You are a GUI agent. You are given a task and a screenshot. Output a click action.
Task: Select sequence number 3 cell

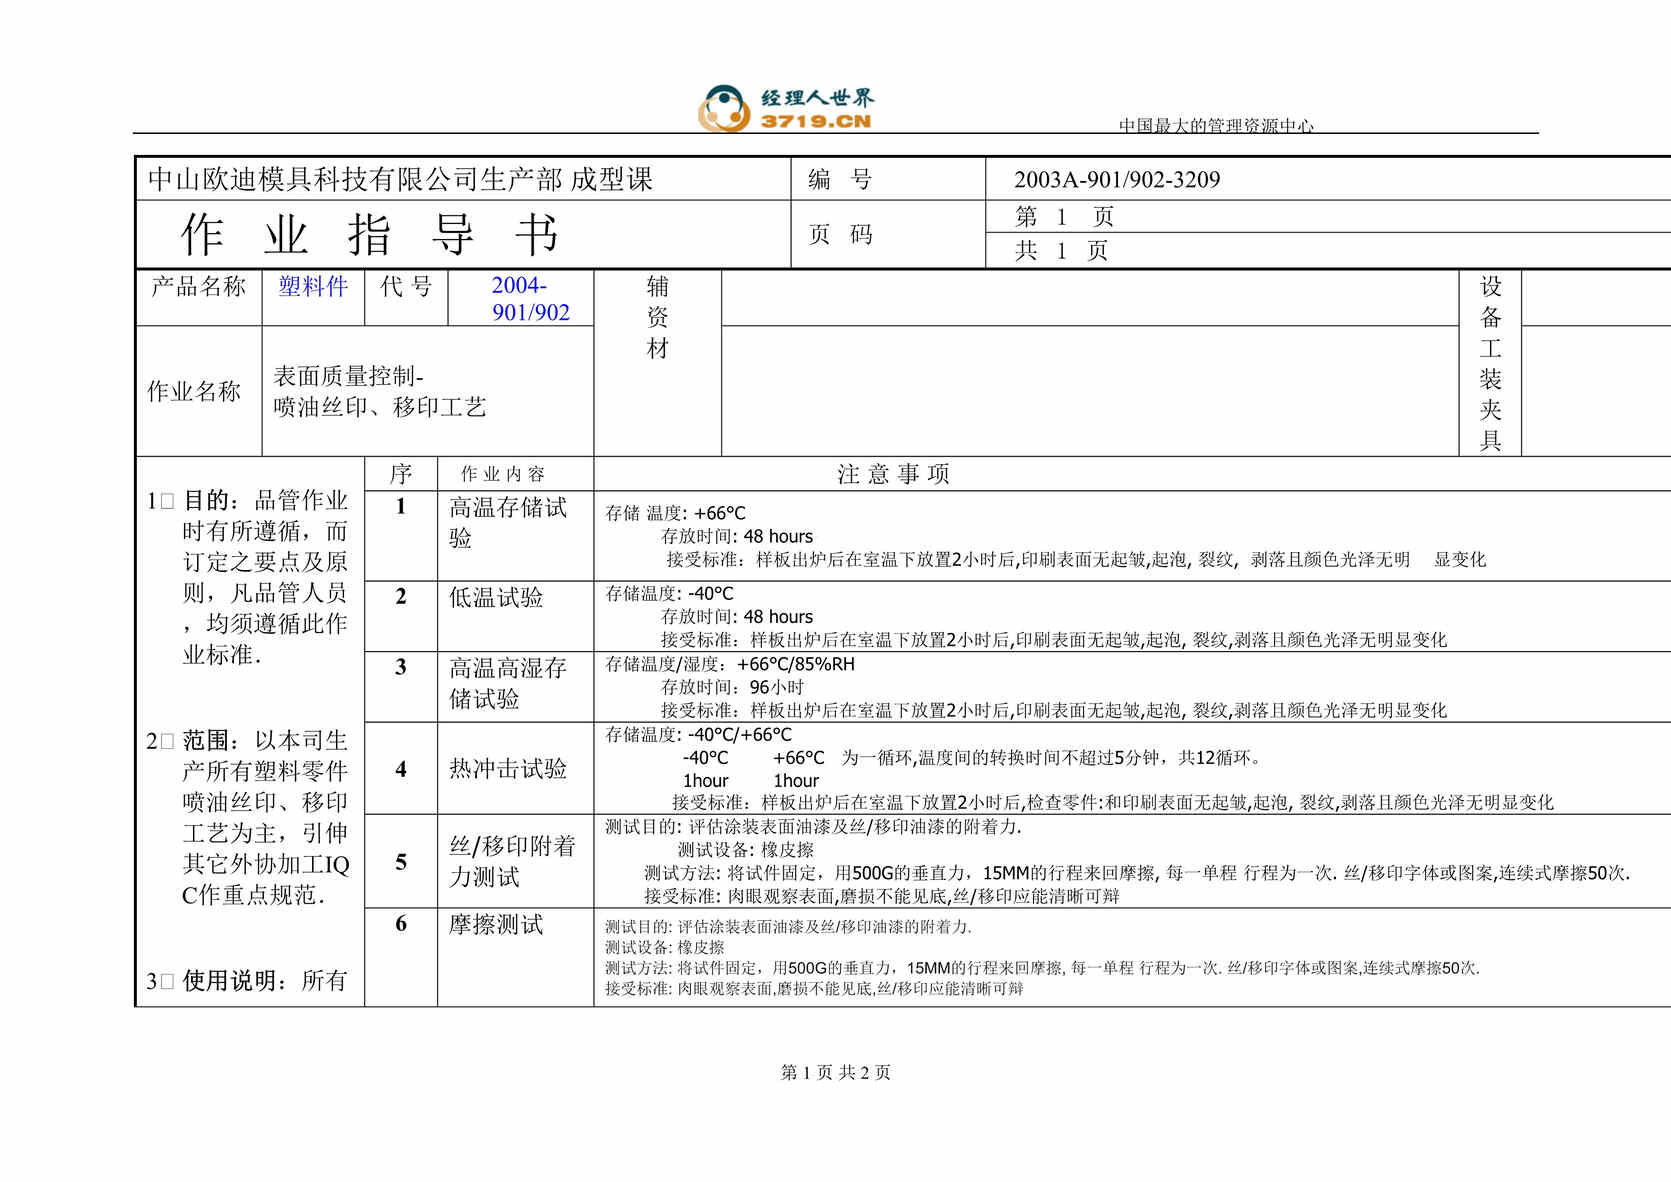tap(401, 686)
